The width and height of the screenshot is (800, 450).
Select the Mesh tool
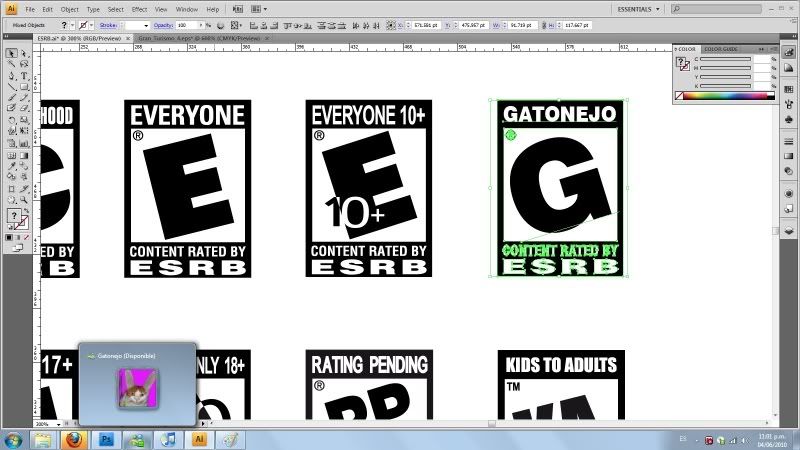11,156
